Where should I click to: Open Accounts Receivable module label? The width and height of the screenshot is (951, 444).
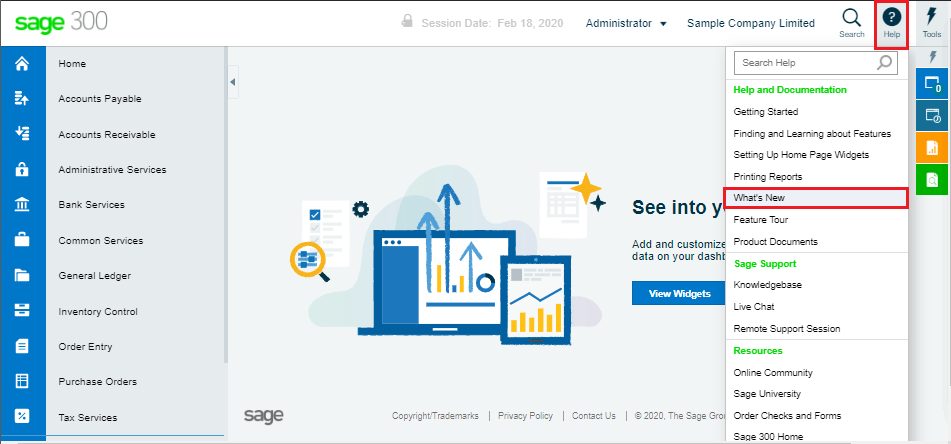point(107,134)
